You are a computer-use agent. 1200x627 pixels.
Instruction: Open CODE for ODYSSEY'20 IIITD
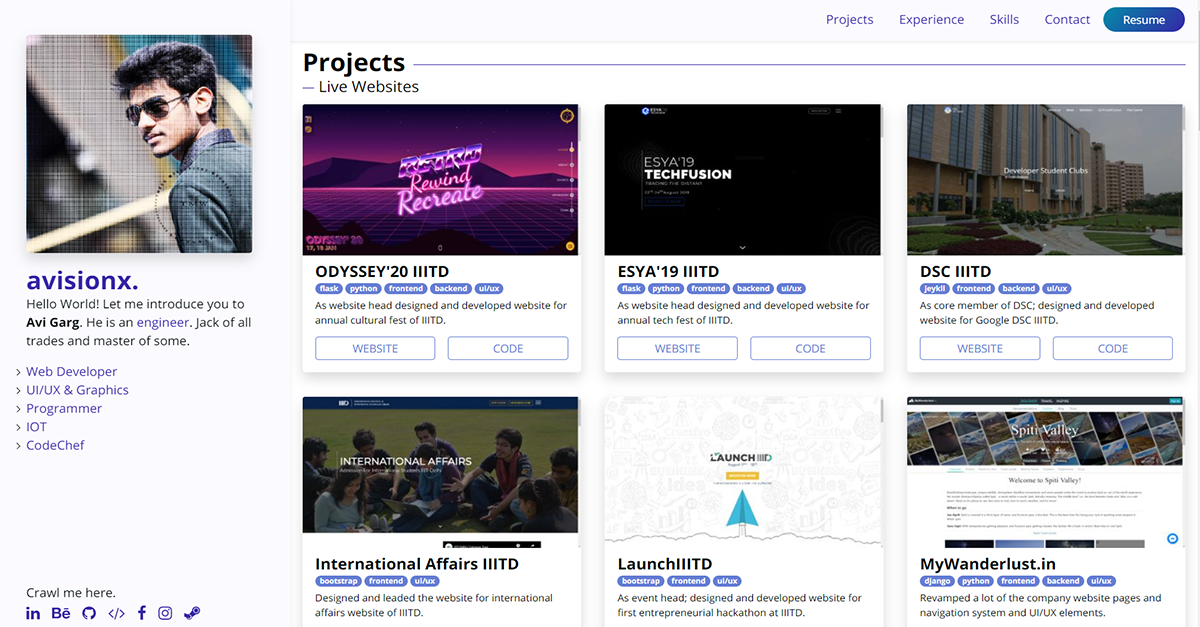click(508, 348)
